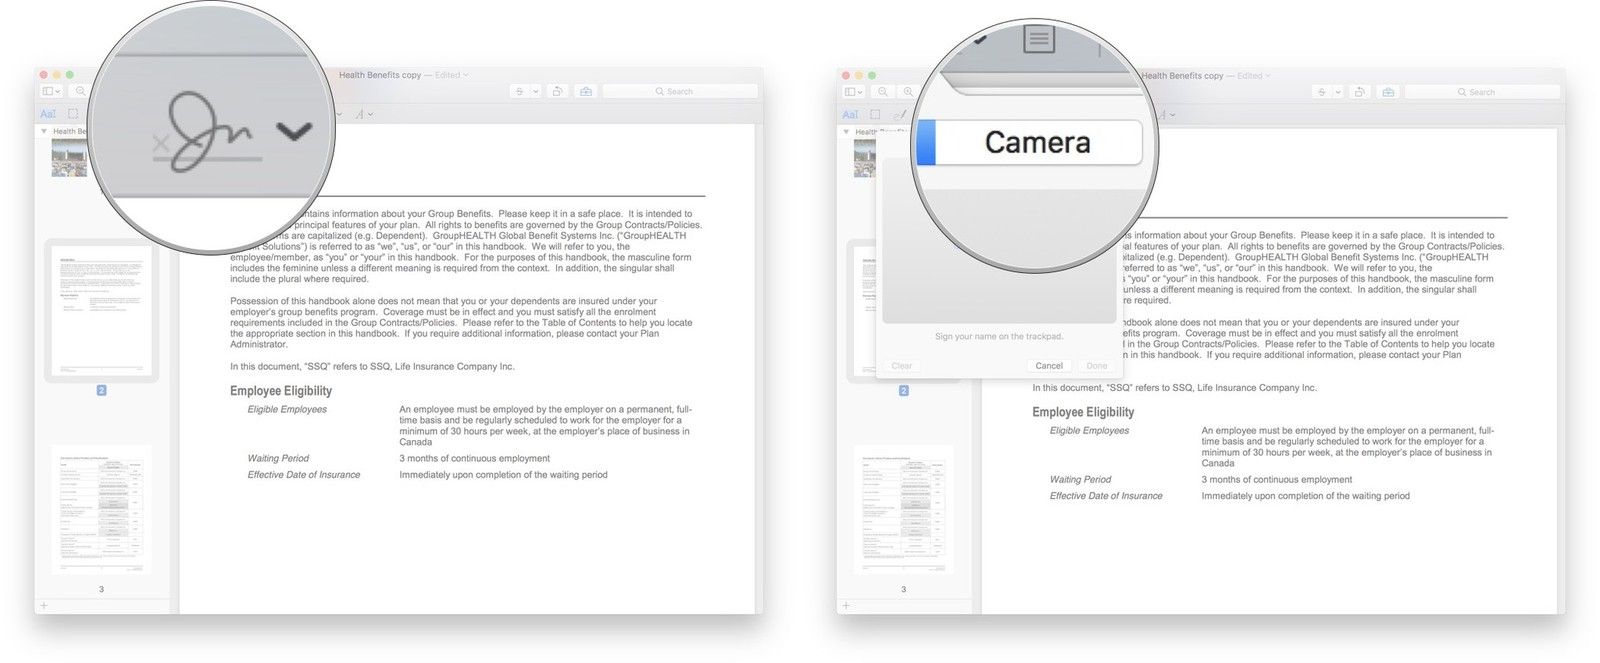Click the Rotate icon in left window toolbar

(557, 91)
